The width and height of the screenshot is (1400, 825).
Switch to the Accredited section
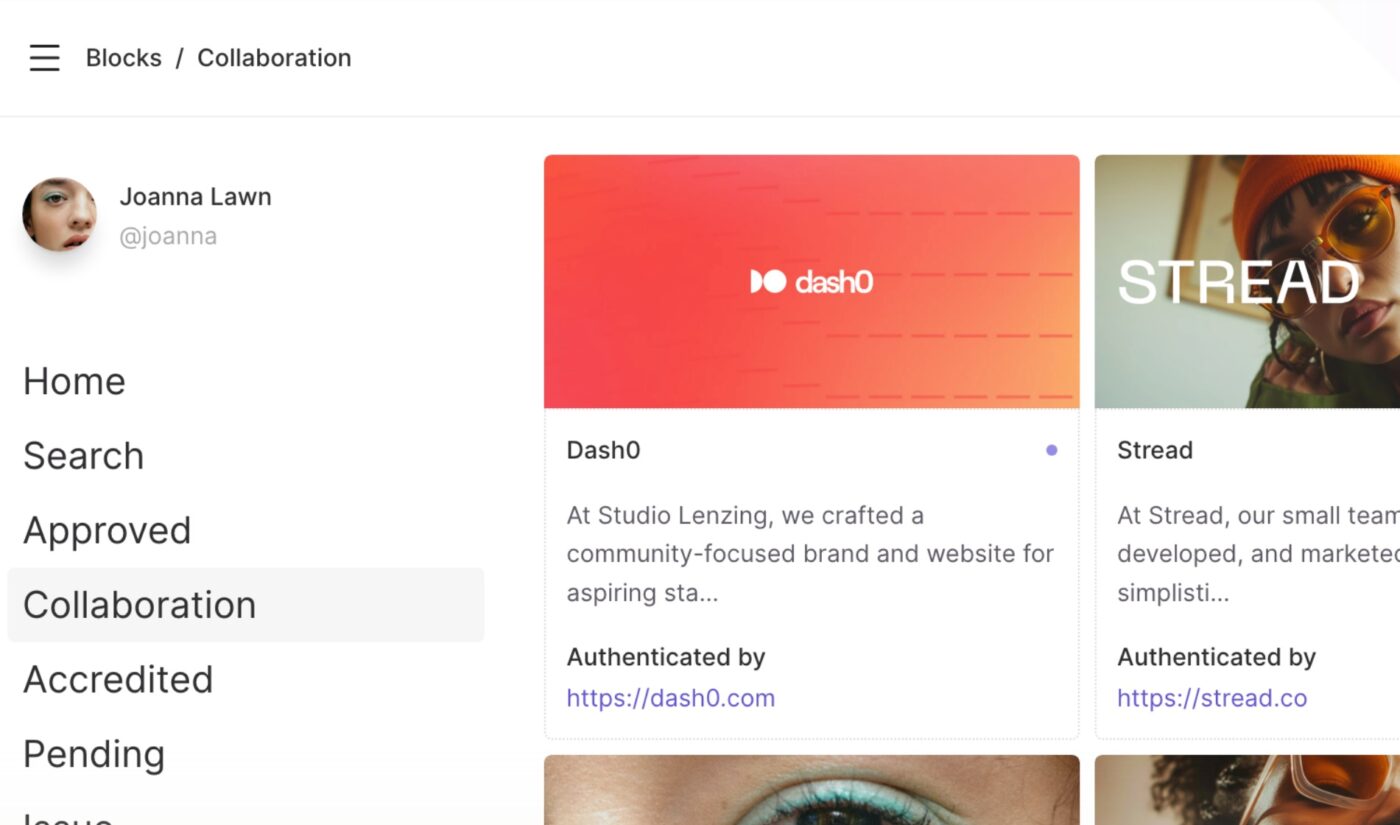(x=118, y=680)
